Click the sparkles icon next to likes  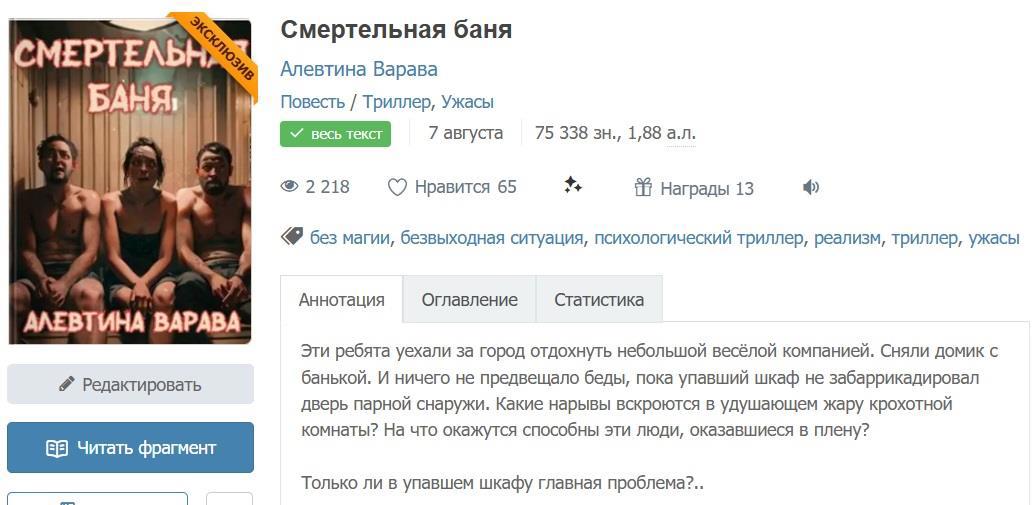pyautogui.click(x=573, y=185)
